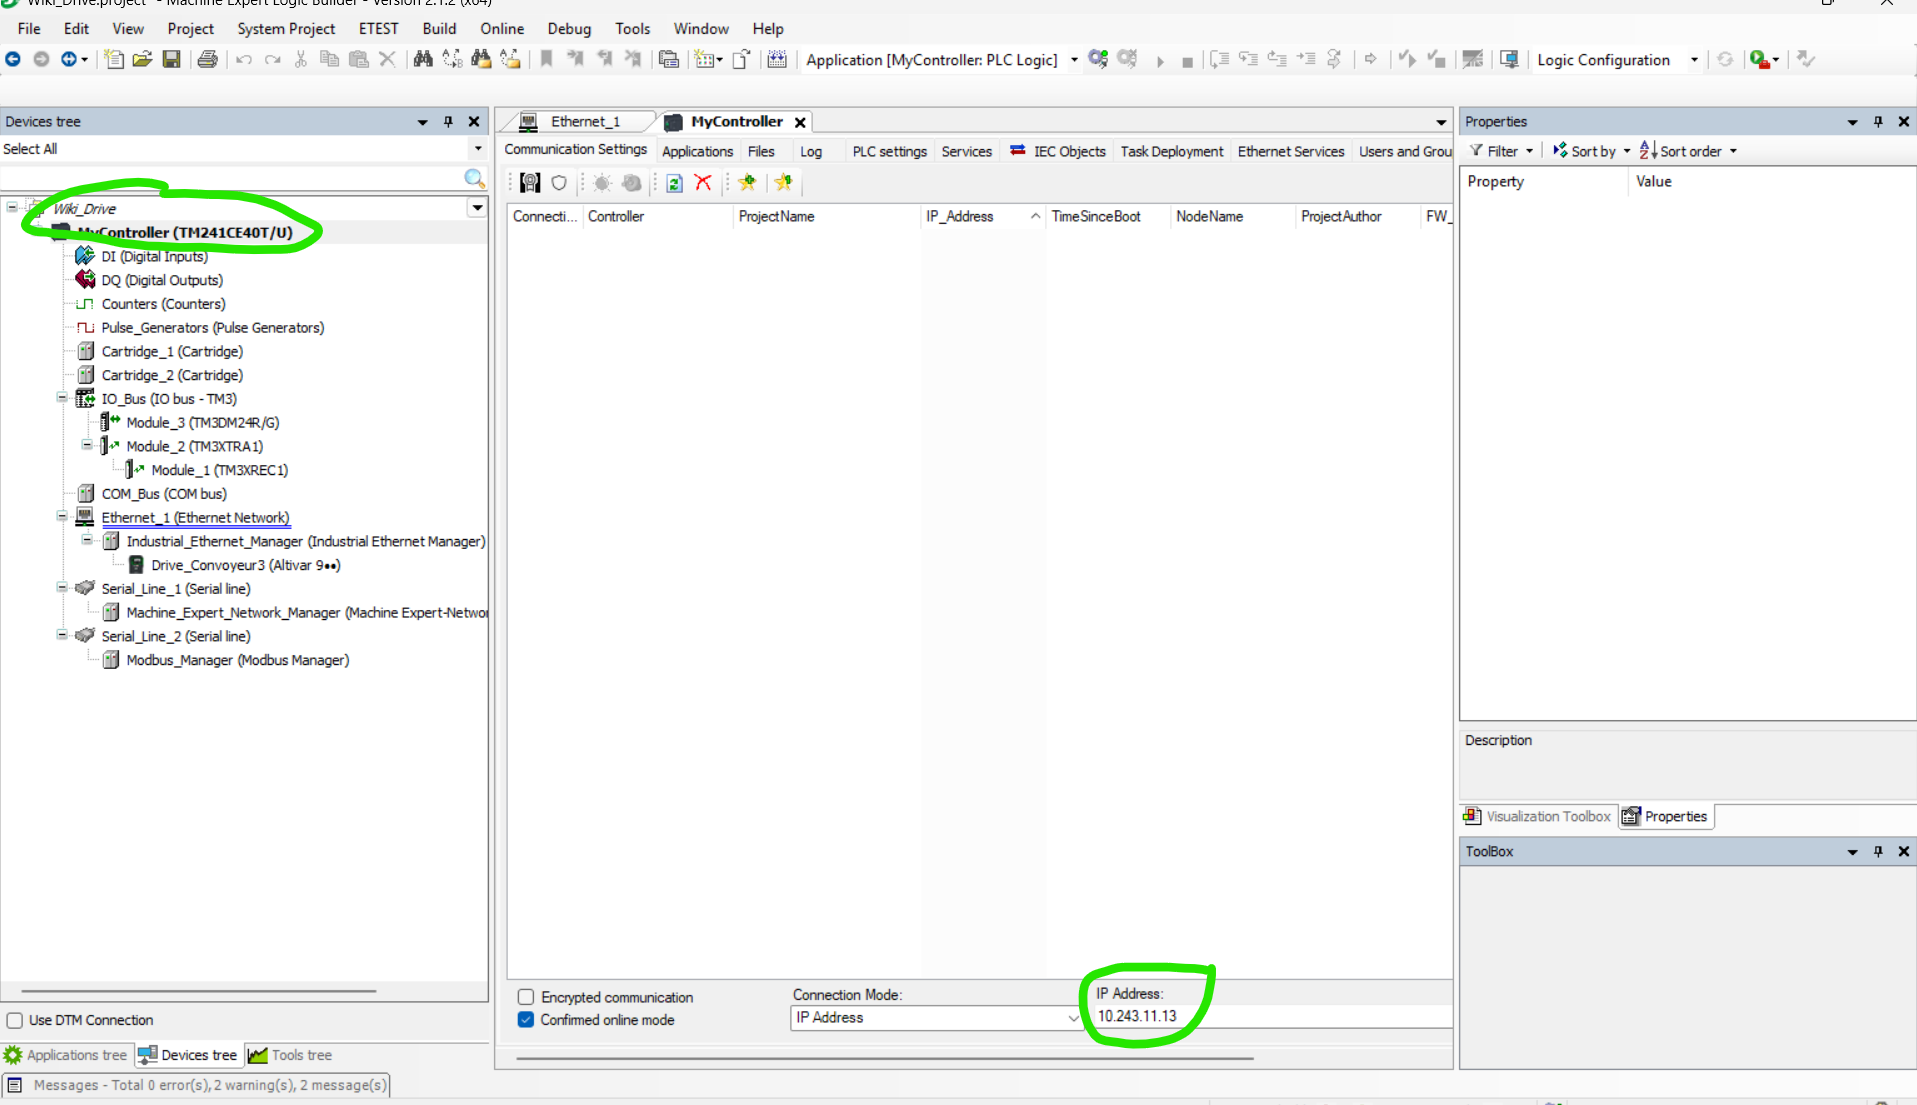
Task: Click the Print icon in toolbar
Action: (x=207, y=60)
